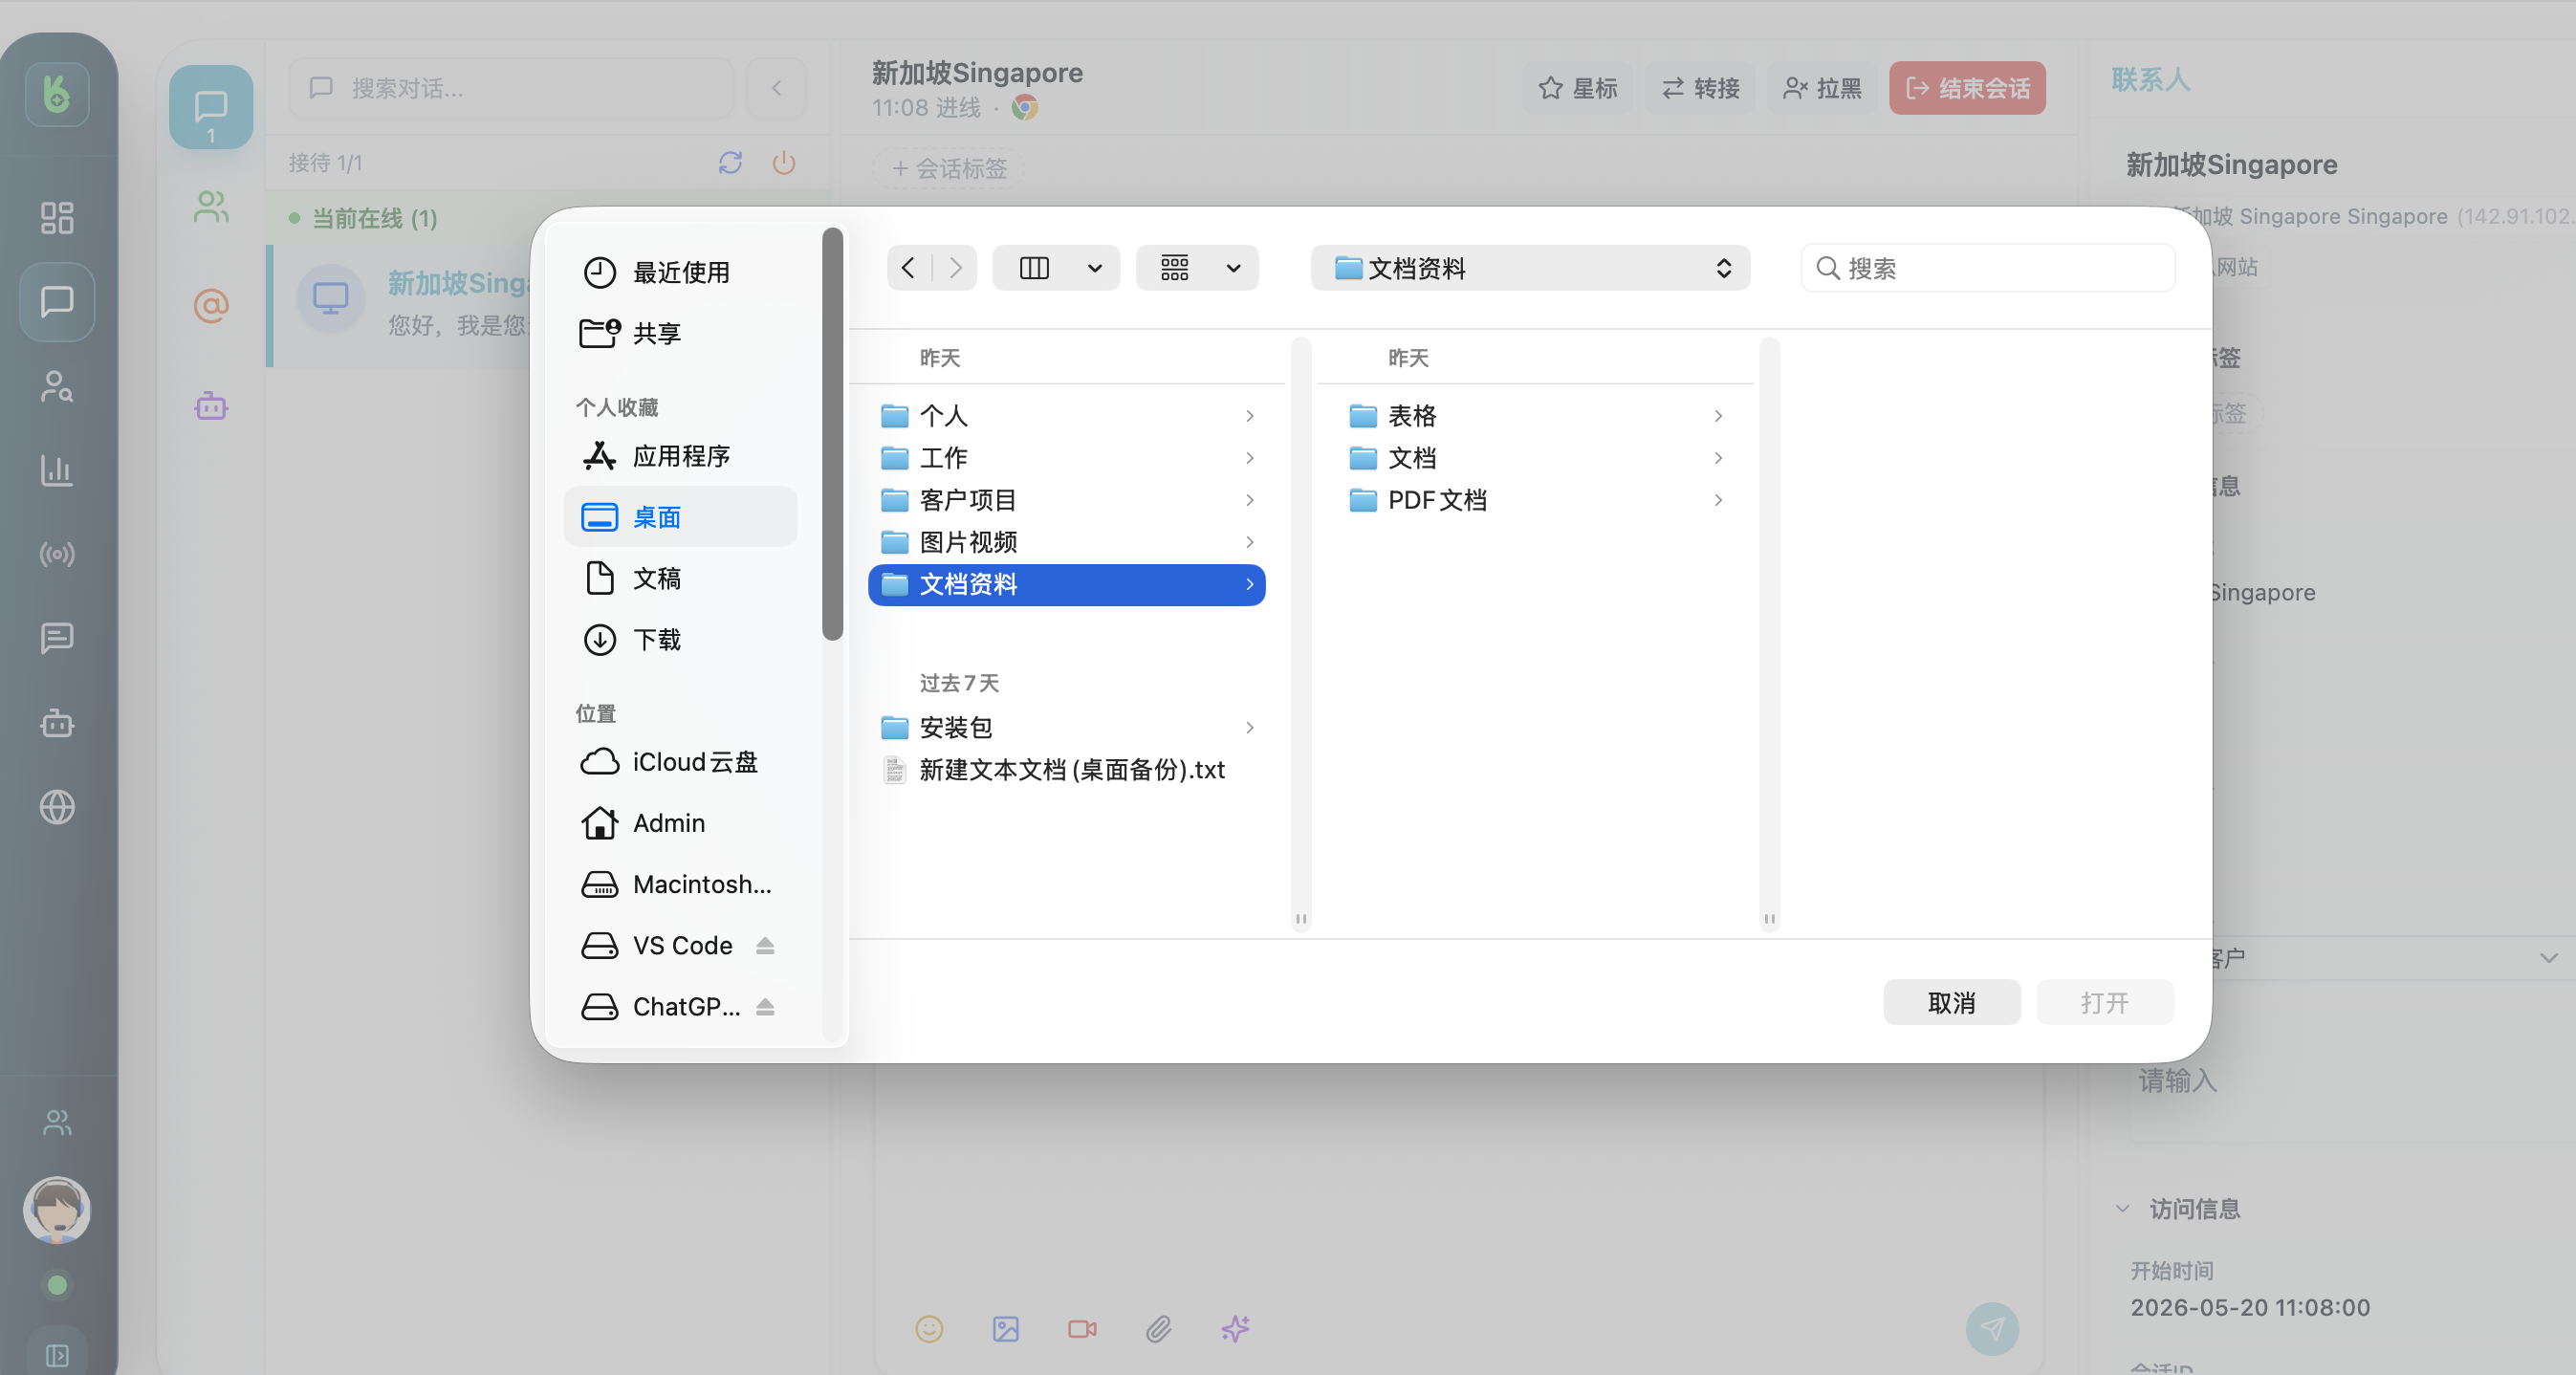The width and height of the screenshot is (2576, 1375).
Task: Select 桌面 in the file dialog sidebar
Action: tap(680, 517)
